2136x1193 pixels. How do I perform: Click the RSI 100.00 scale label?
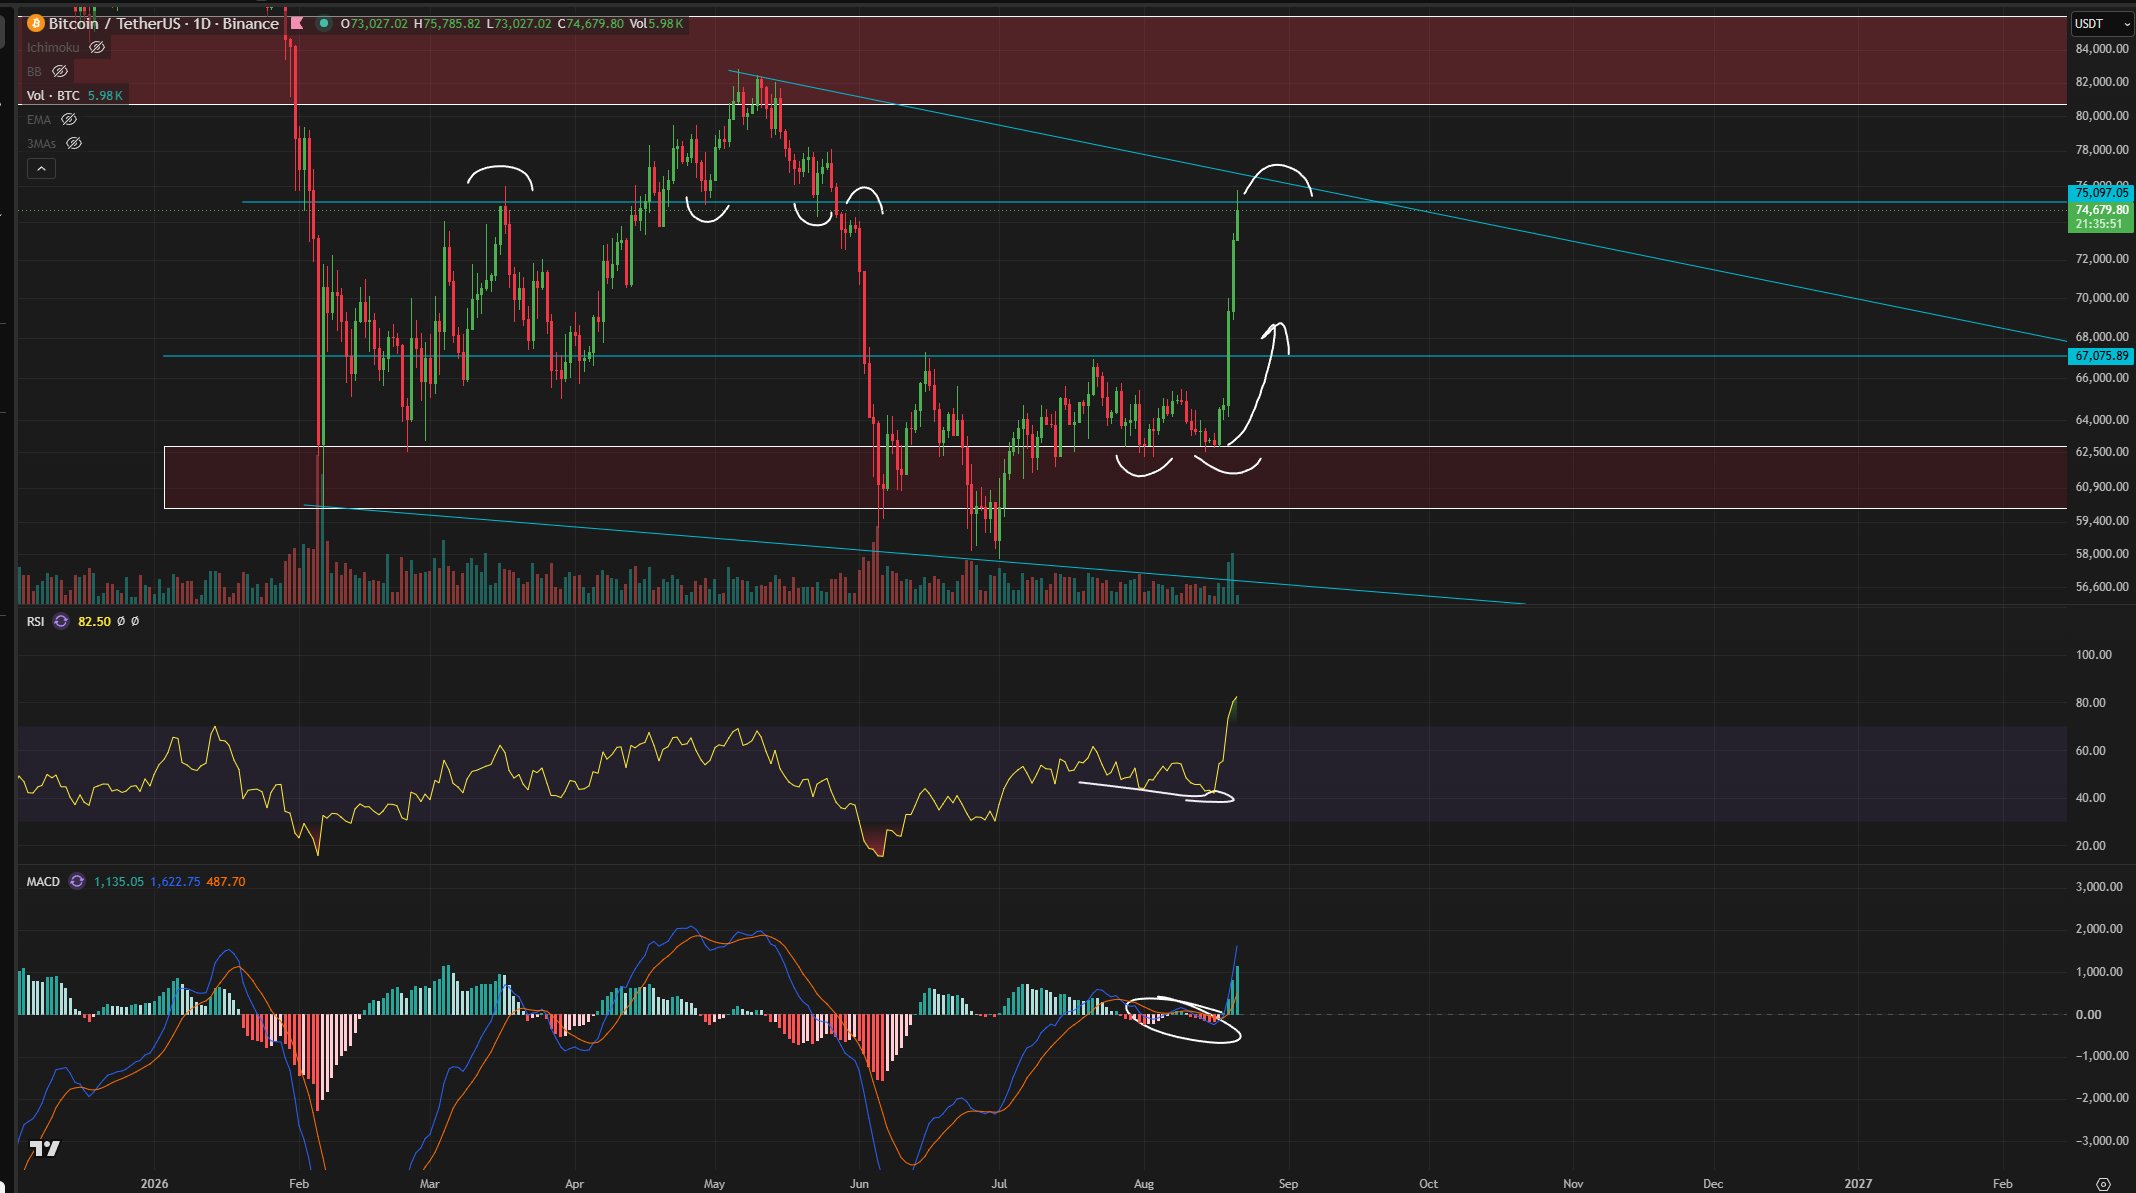[x=2094, y=655]
